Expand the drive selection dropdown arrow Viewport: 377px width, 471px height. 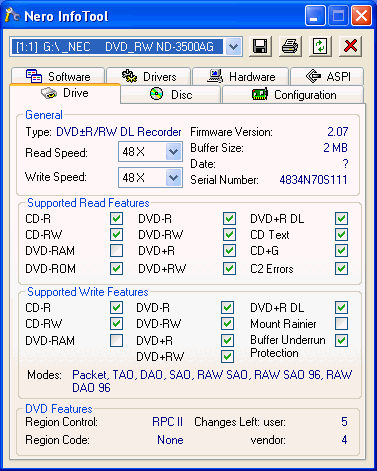point(234,46)
